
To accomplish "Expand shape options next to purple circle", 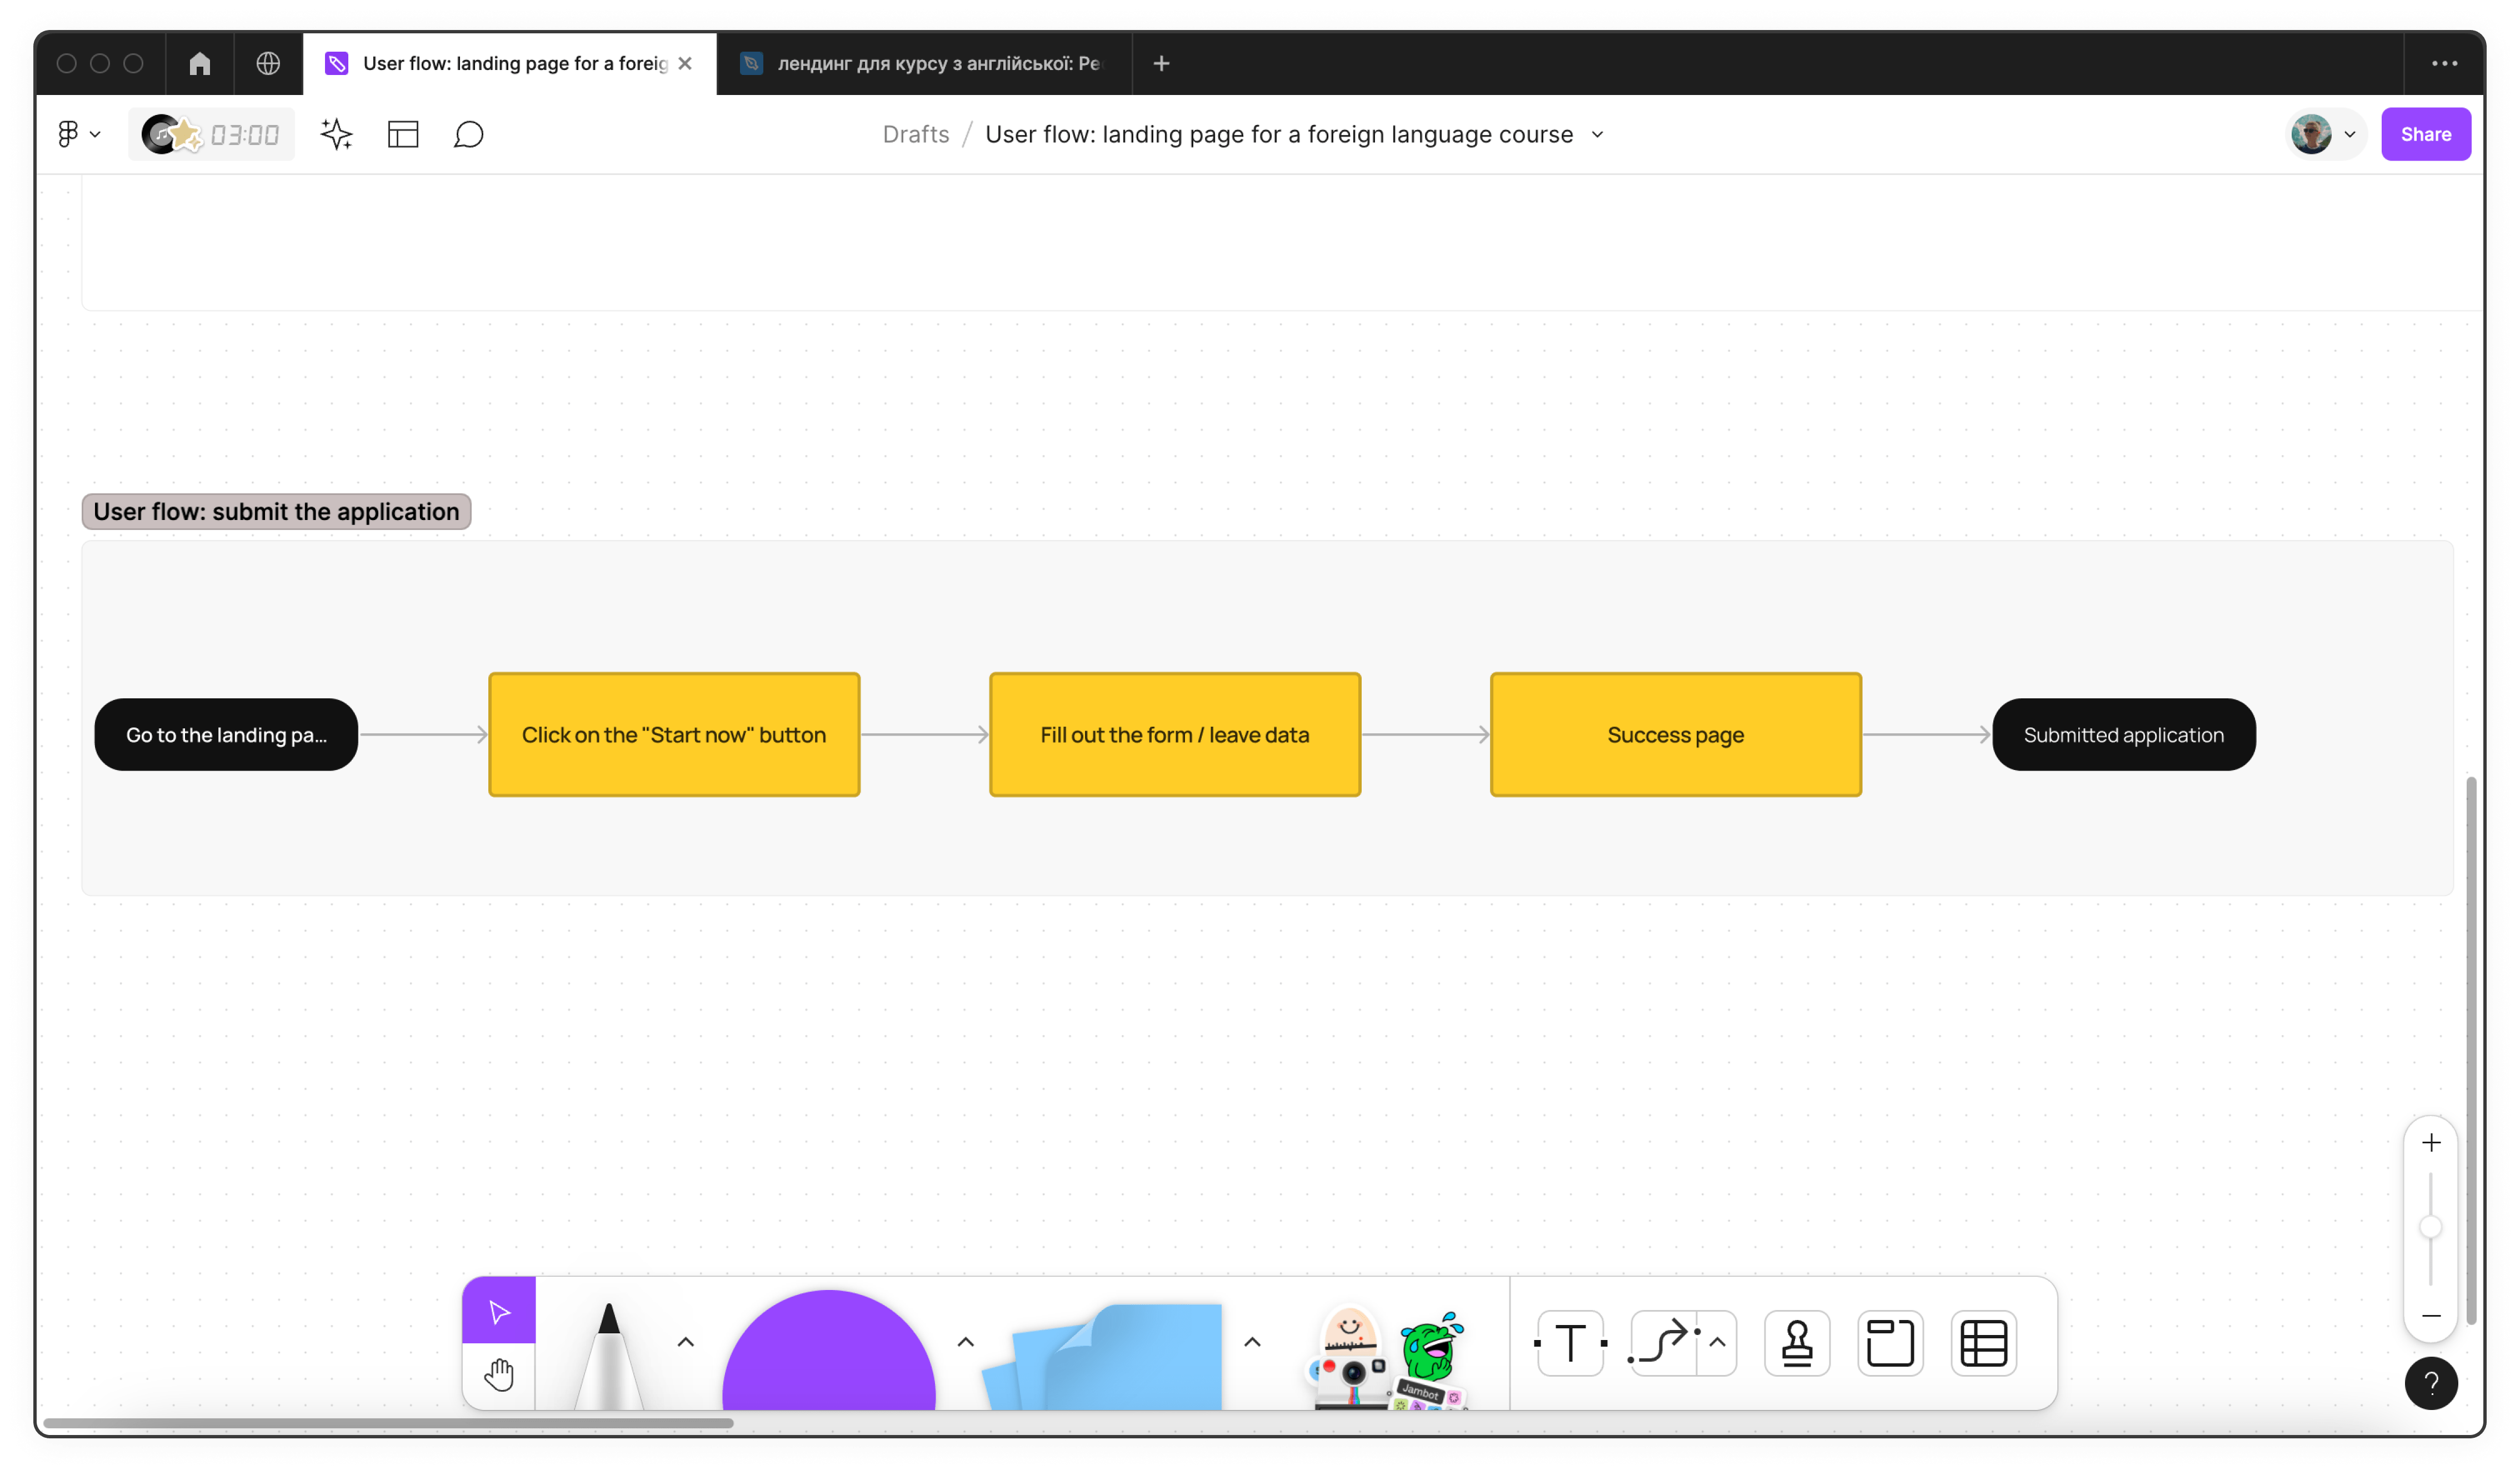I will click(965, 1342).
